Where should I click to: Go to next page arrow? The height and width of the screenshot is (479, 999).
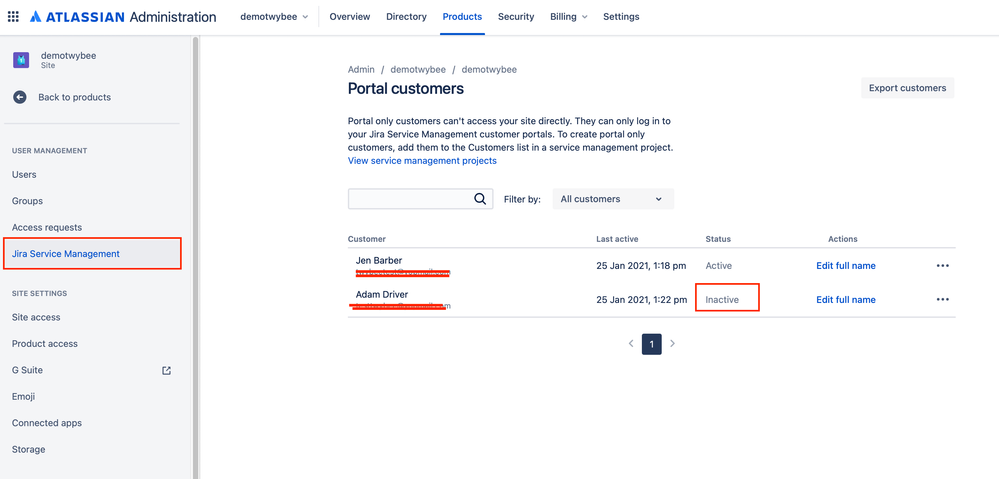coord(672,343)
